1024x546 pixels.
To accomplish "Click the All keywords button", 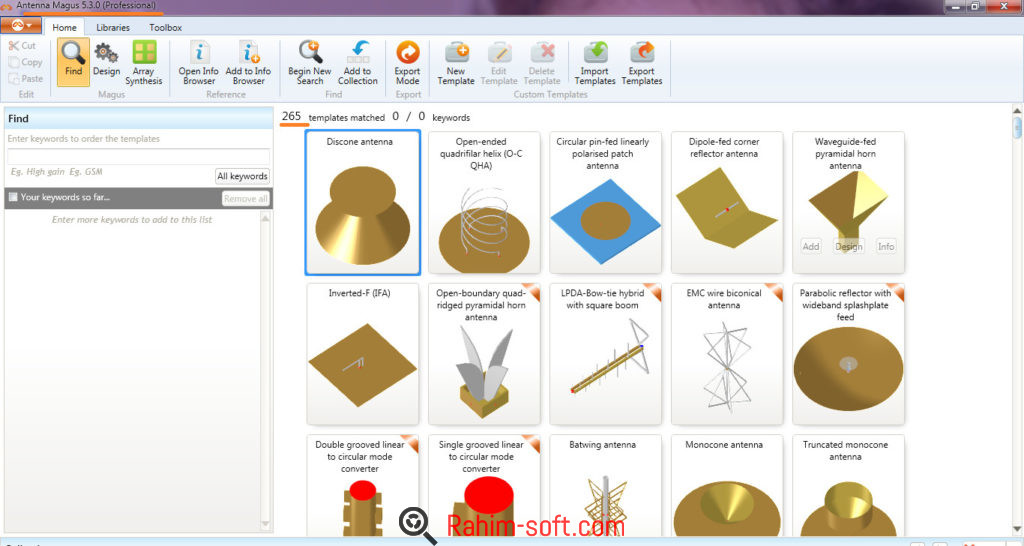I will click(x=242, y=176).
